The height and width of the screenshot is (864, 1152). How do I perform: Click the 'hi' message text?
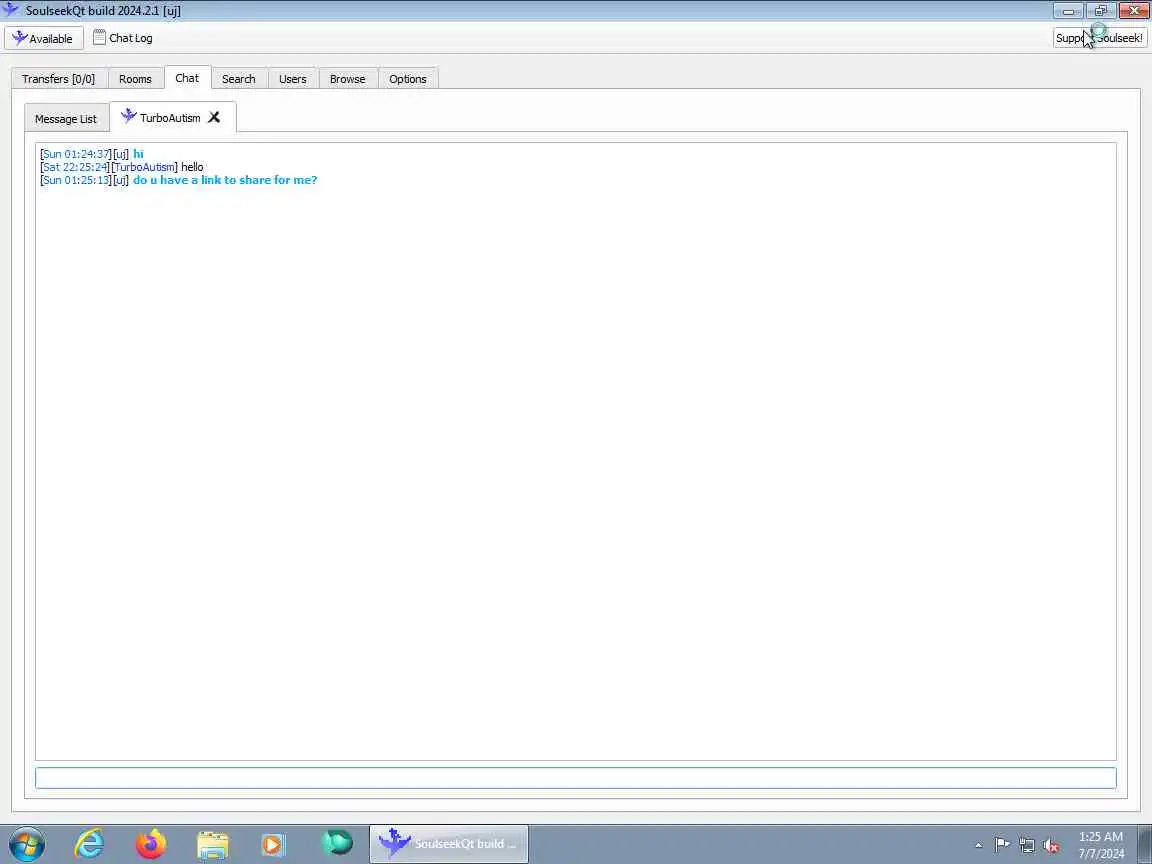pyautogui.click(x=138, y=154)
